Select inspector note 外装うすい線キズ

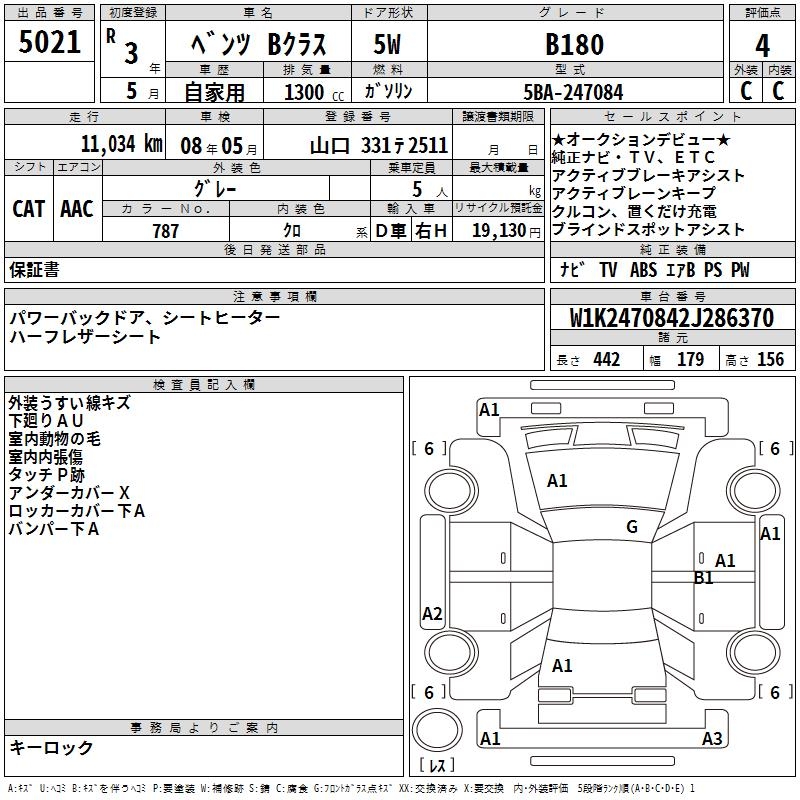(x=69, y=403)
